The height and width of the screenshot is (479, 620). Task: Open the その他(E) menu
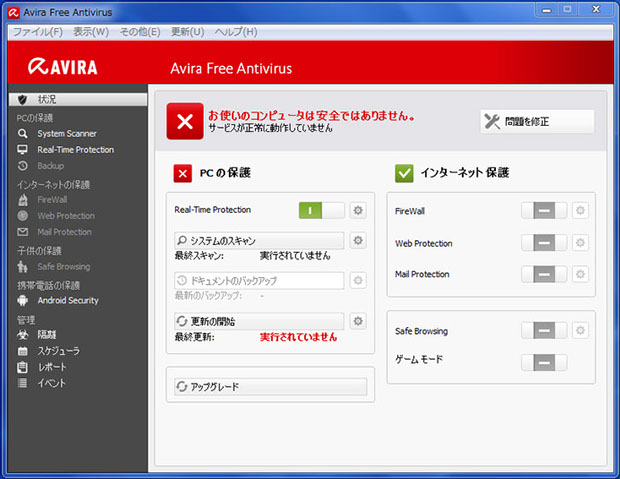point(140,32)
